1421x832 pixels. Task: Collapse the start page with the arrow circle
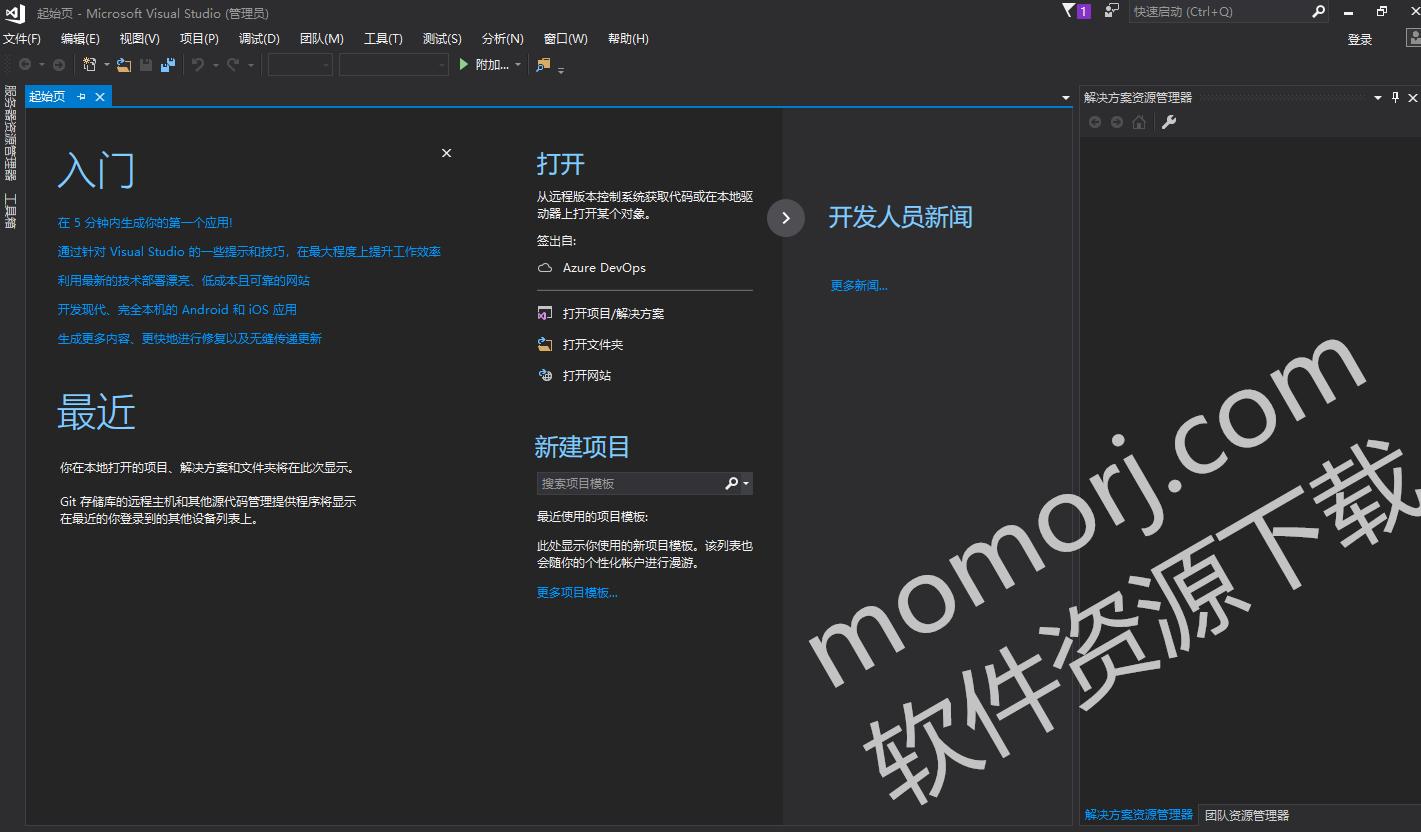pyautogui.click(x=786, y=218)
